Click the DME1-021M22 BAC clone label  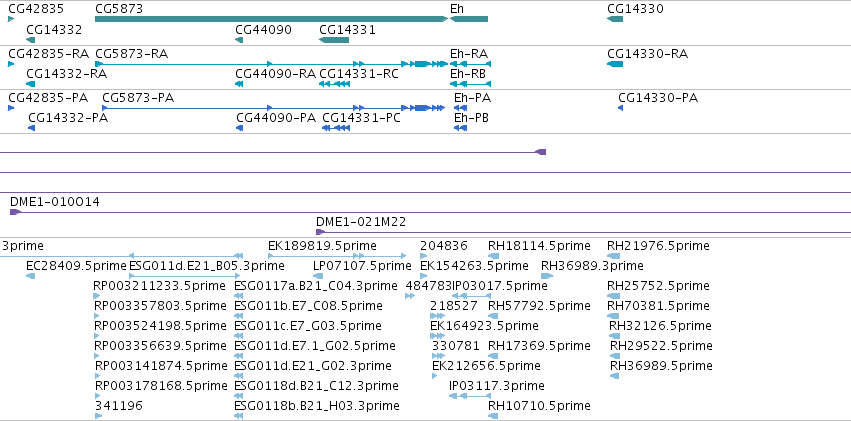pyautogui.click(x=361, y=222)
